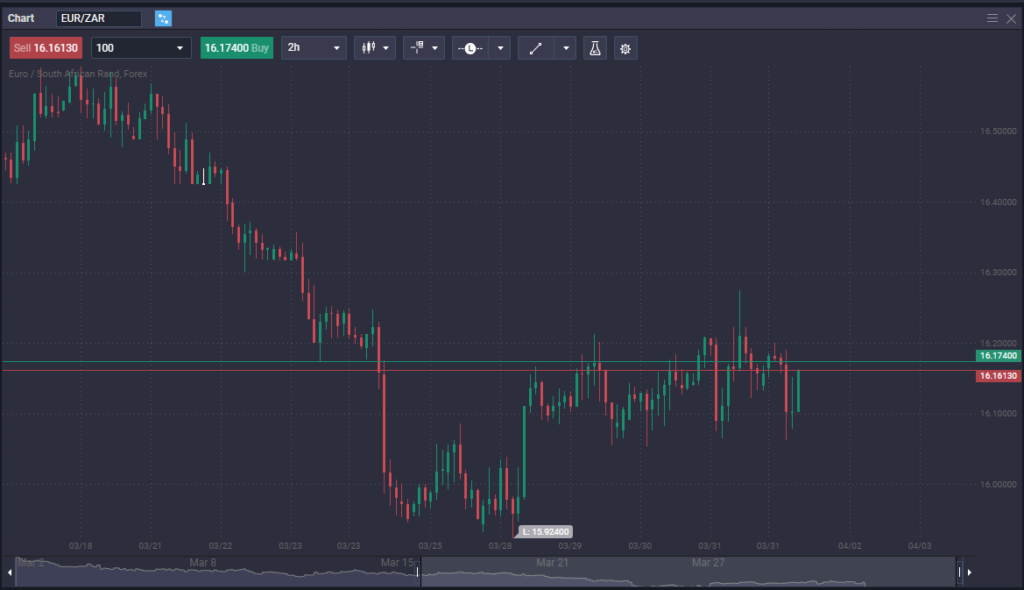Switch to the Chart tab

[x=21, y=17]
